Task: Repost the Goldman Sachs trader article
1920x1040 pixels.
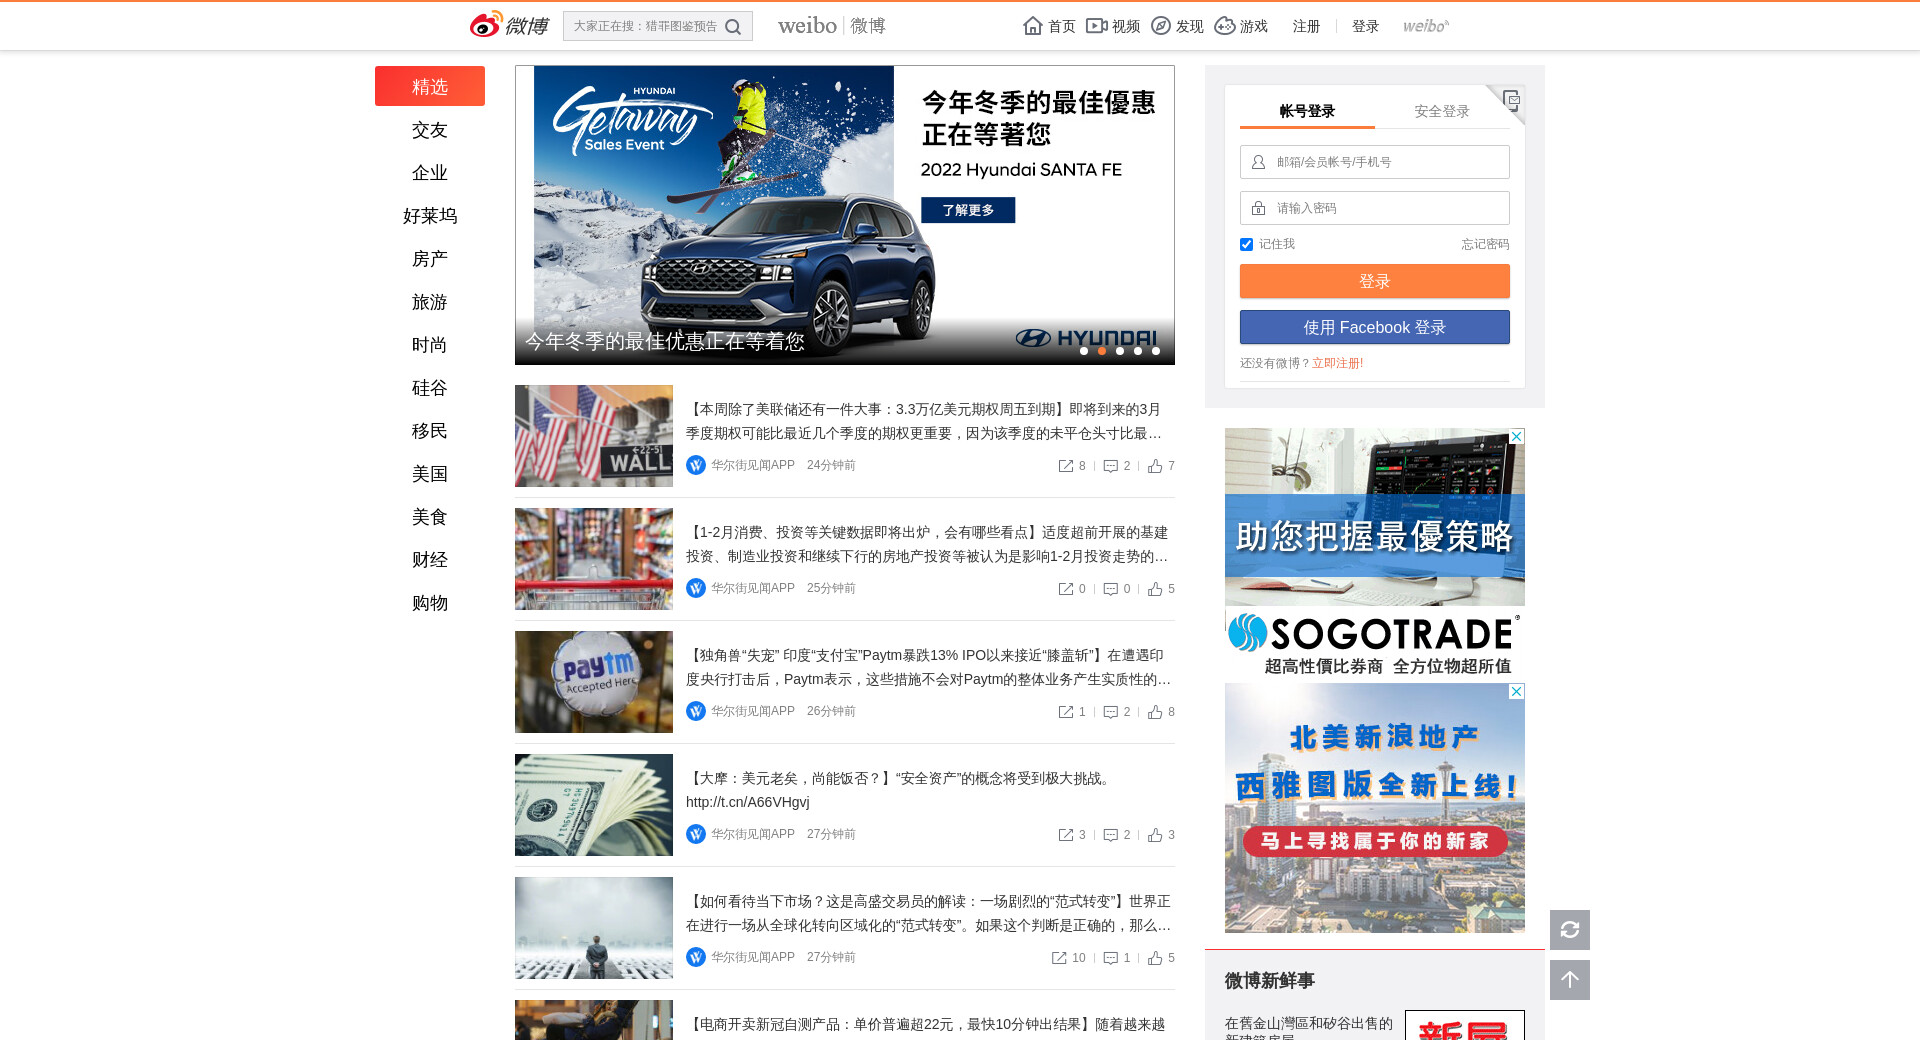Action: pyautogui.click(x=1059, y=958)
